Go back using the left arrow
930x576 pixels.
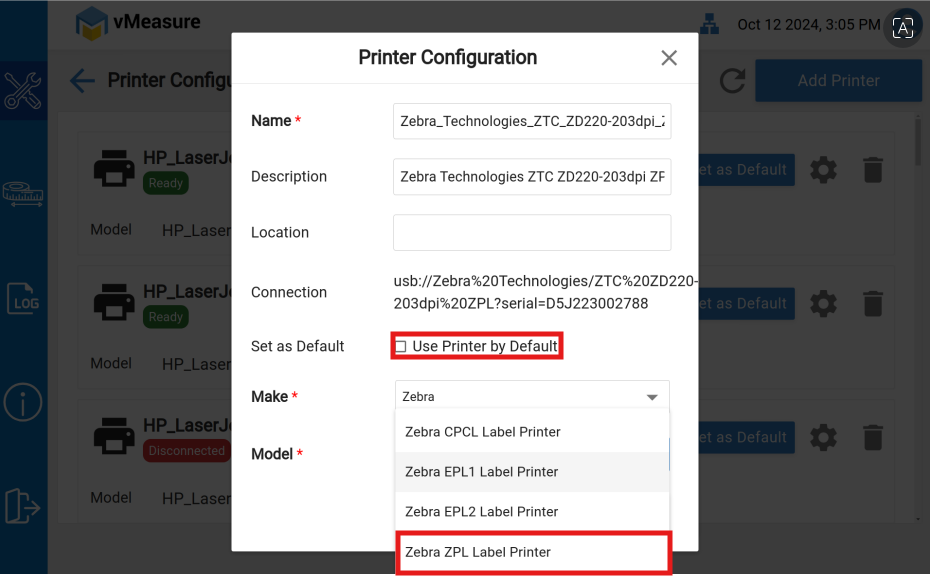(82, 81)
